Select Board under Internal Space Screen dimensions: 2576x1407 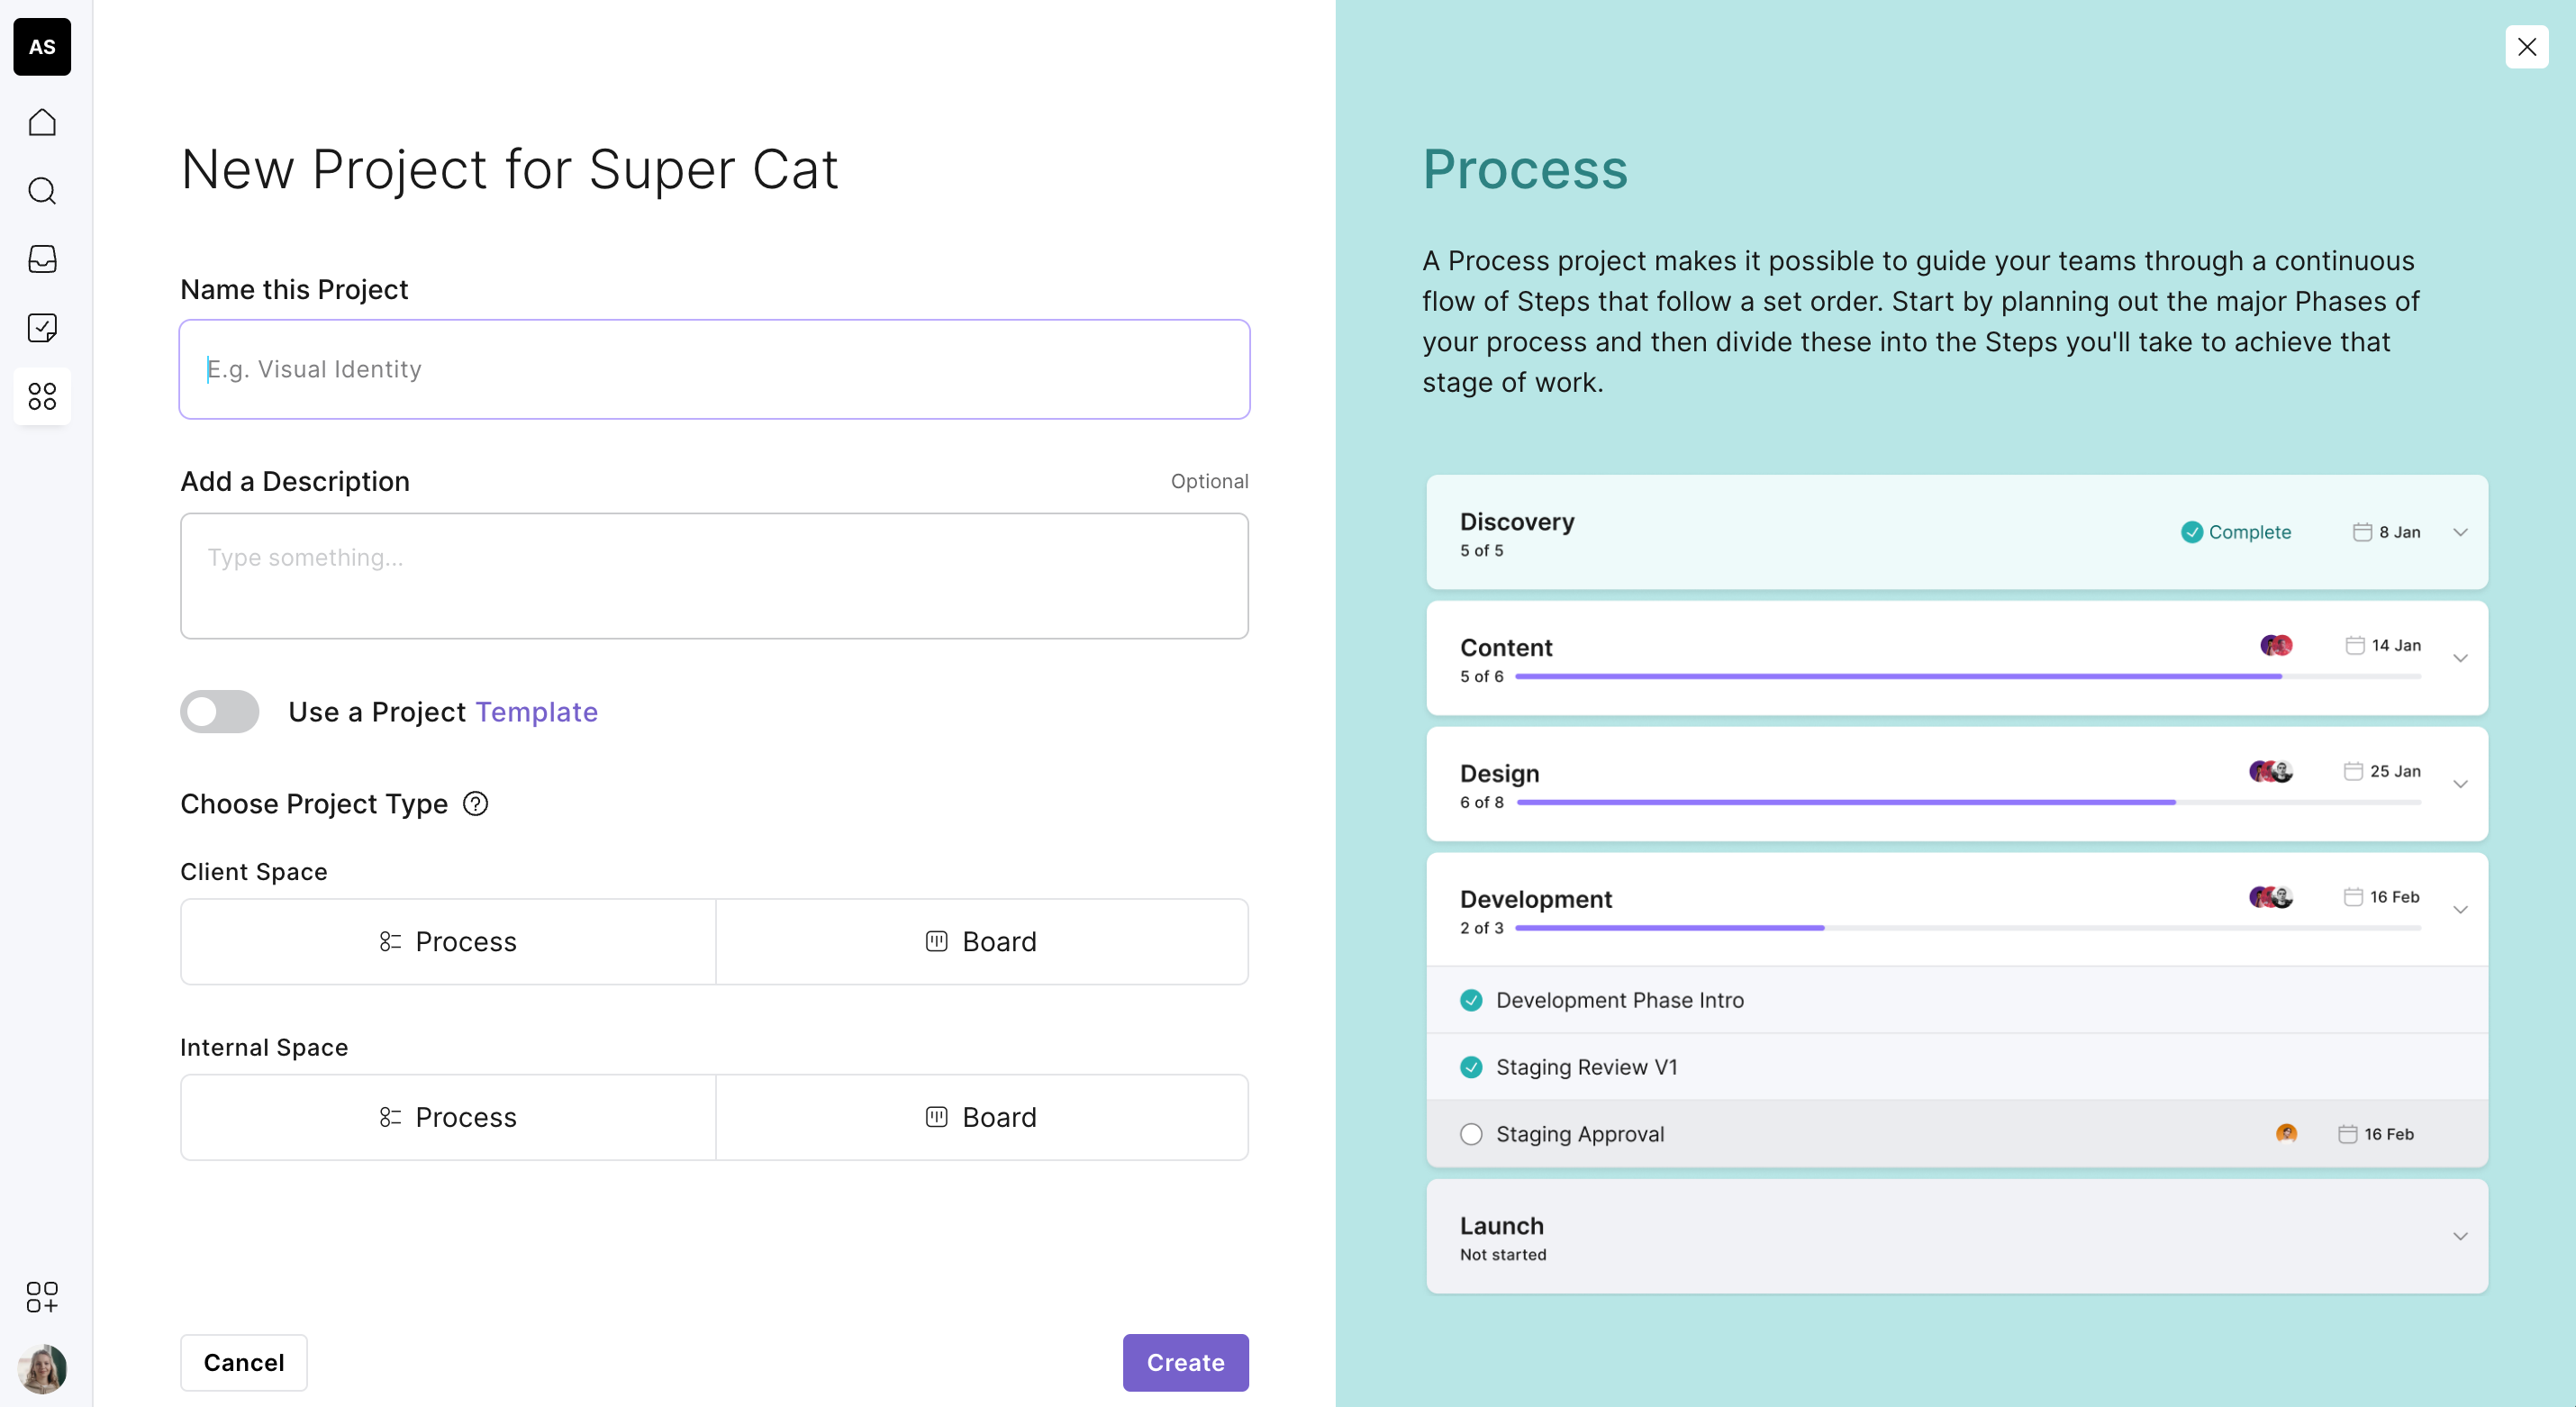click(x=981, y=1117)
